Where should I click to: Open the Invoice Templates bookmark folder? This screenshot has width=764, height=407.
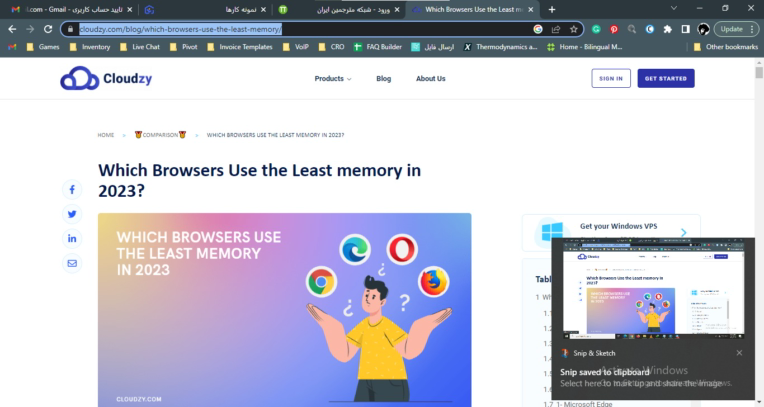(x=240, y=47)
